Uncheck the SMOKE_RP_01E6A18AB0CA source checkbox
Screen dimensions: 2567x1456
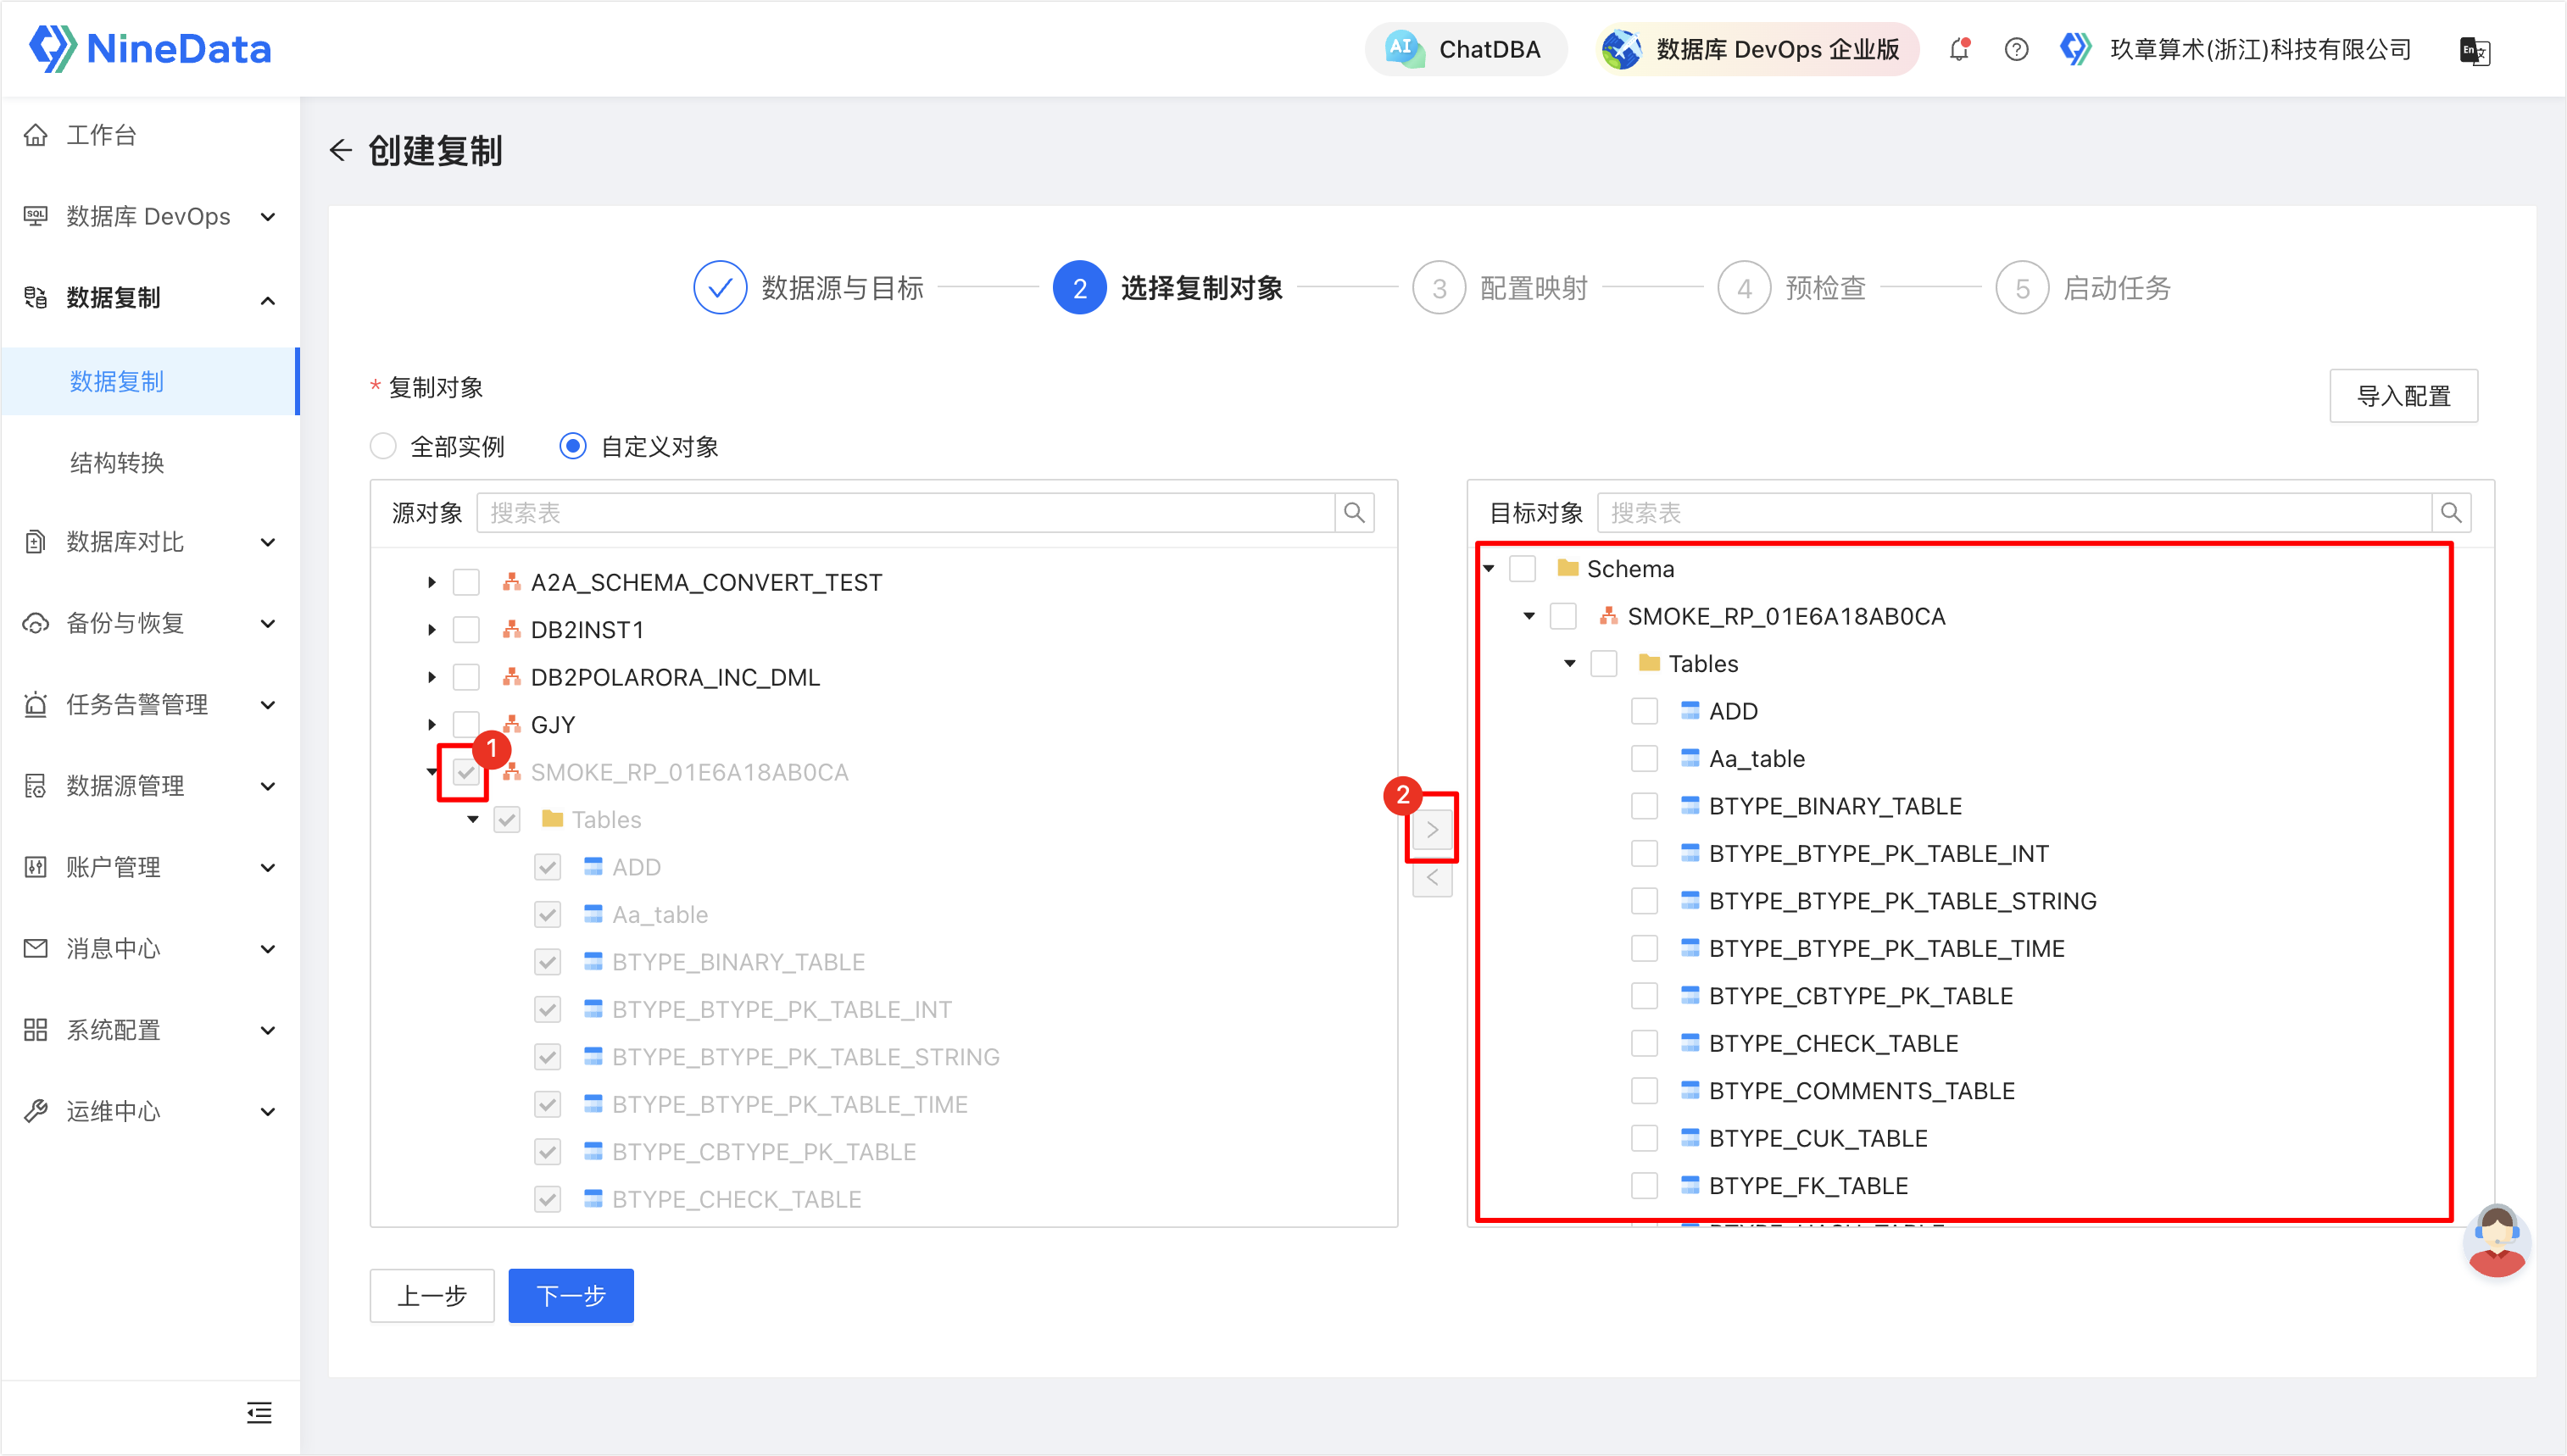click(x=465, y=772)
